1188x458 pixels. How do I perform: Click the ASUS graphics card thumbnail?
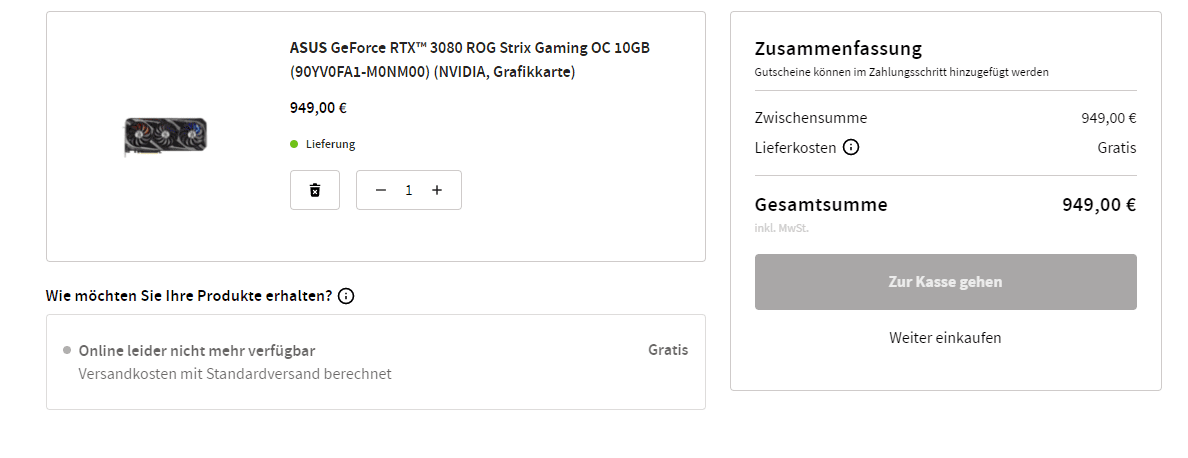[x=165, y=136]
